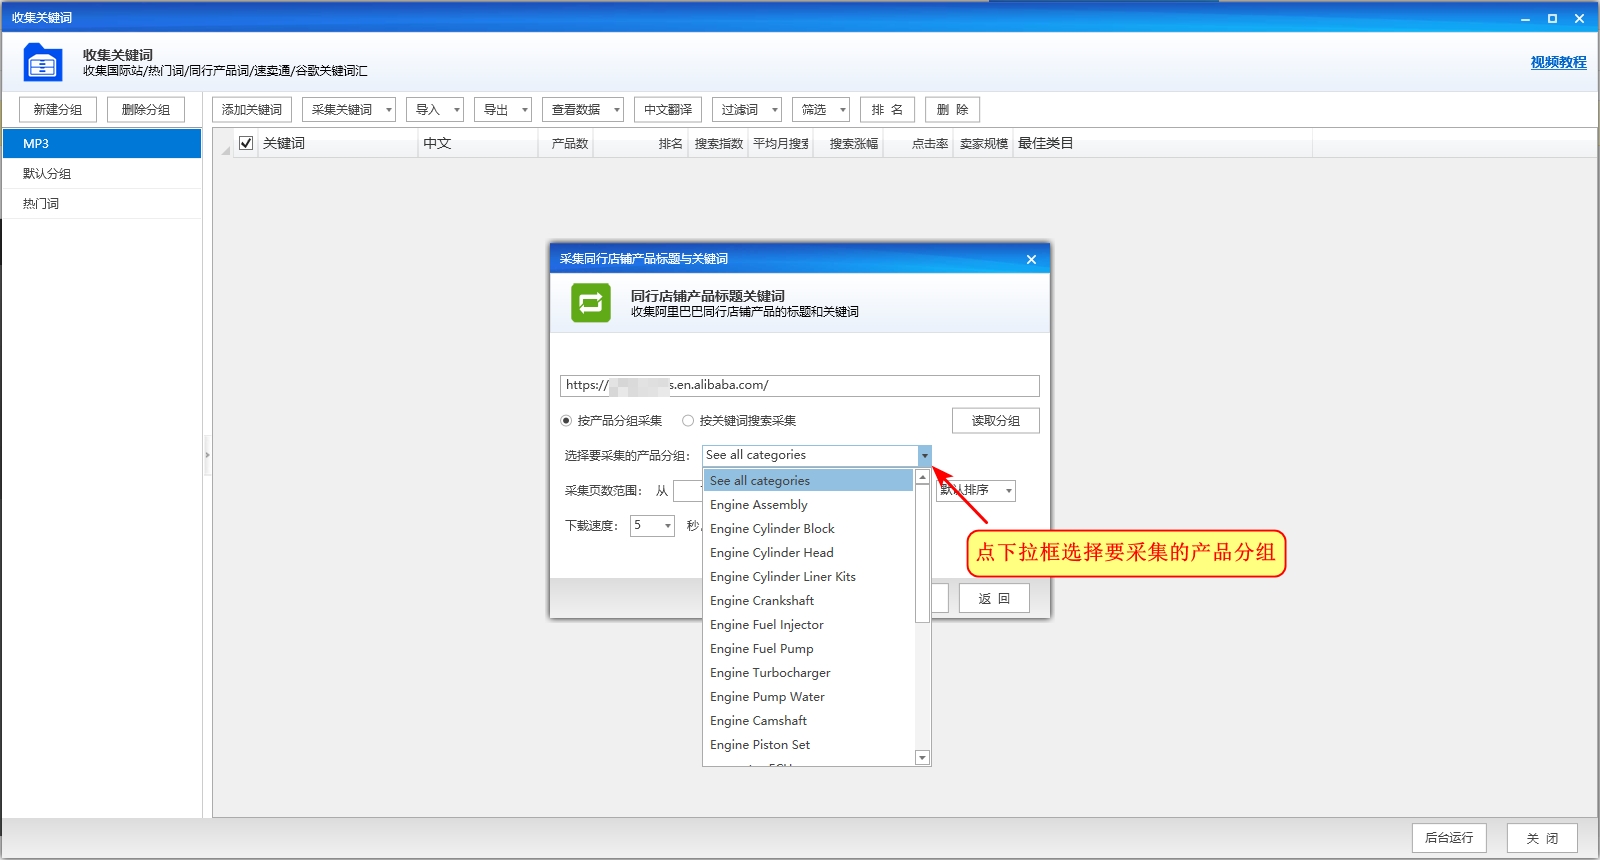This screenshot has height=860, width=1600.
Task: Click the 删除 toolbar button
Action: point(952,110)
